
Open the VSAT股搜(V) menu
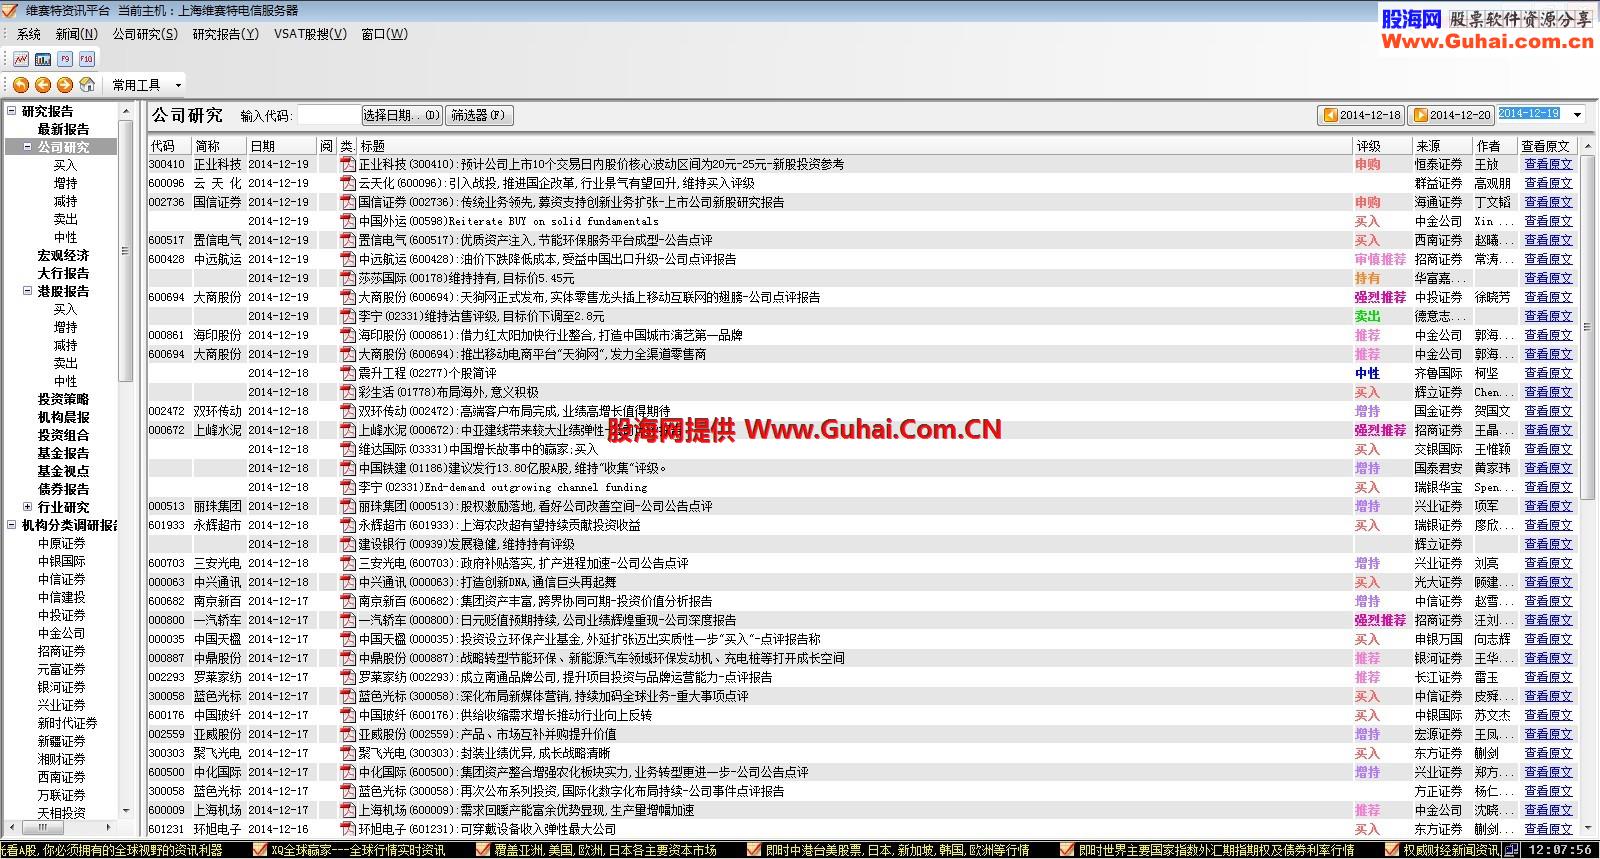pos(310,34)
